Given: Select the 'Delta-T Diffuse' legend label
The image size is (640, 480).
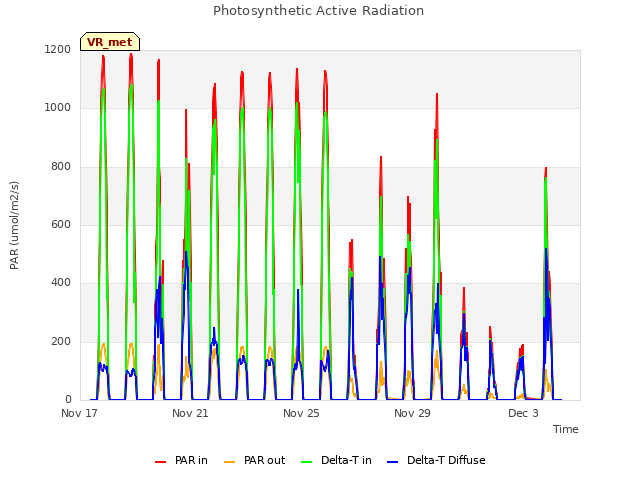Looking at the screenshot, I should pyautogui.click(x=446, y=460).
